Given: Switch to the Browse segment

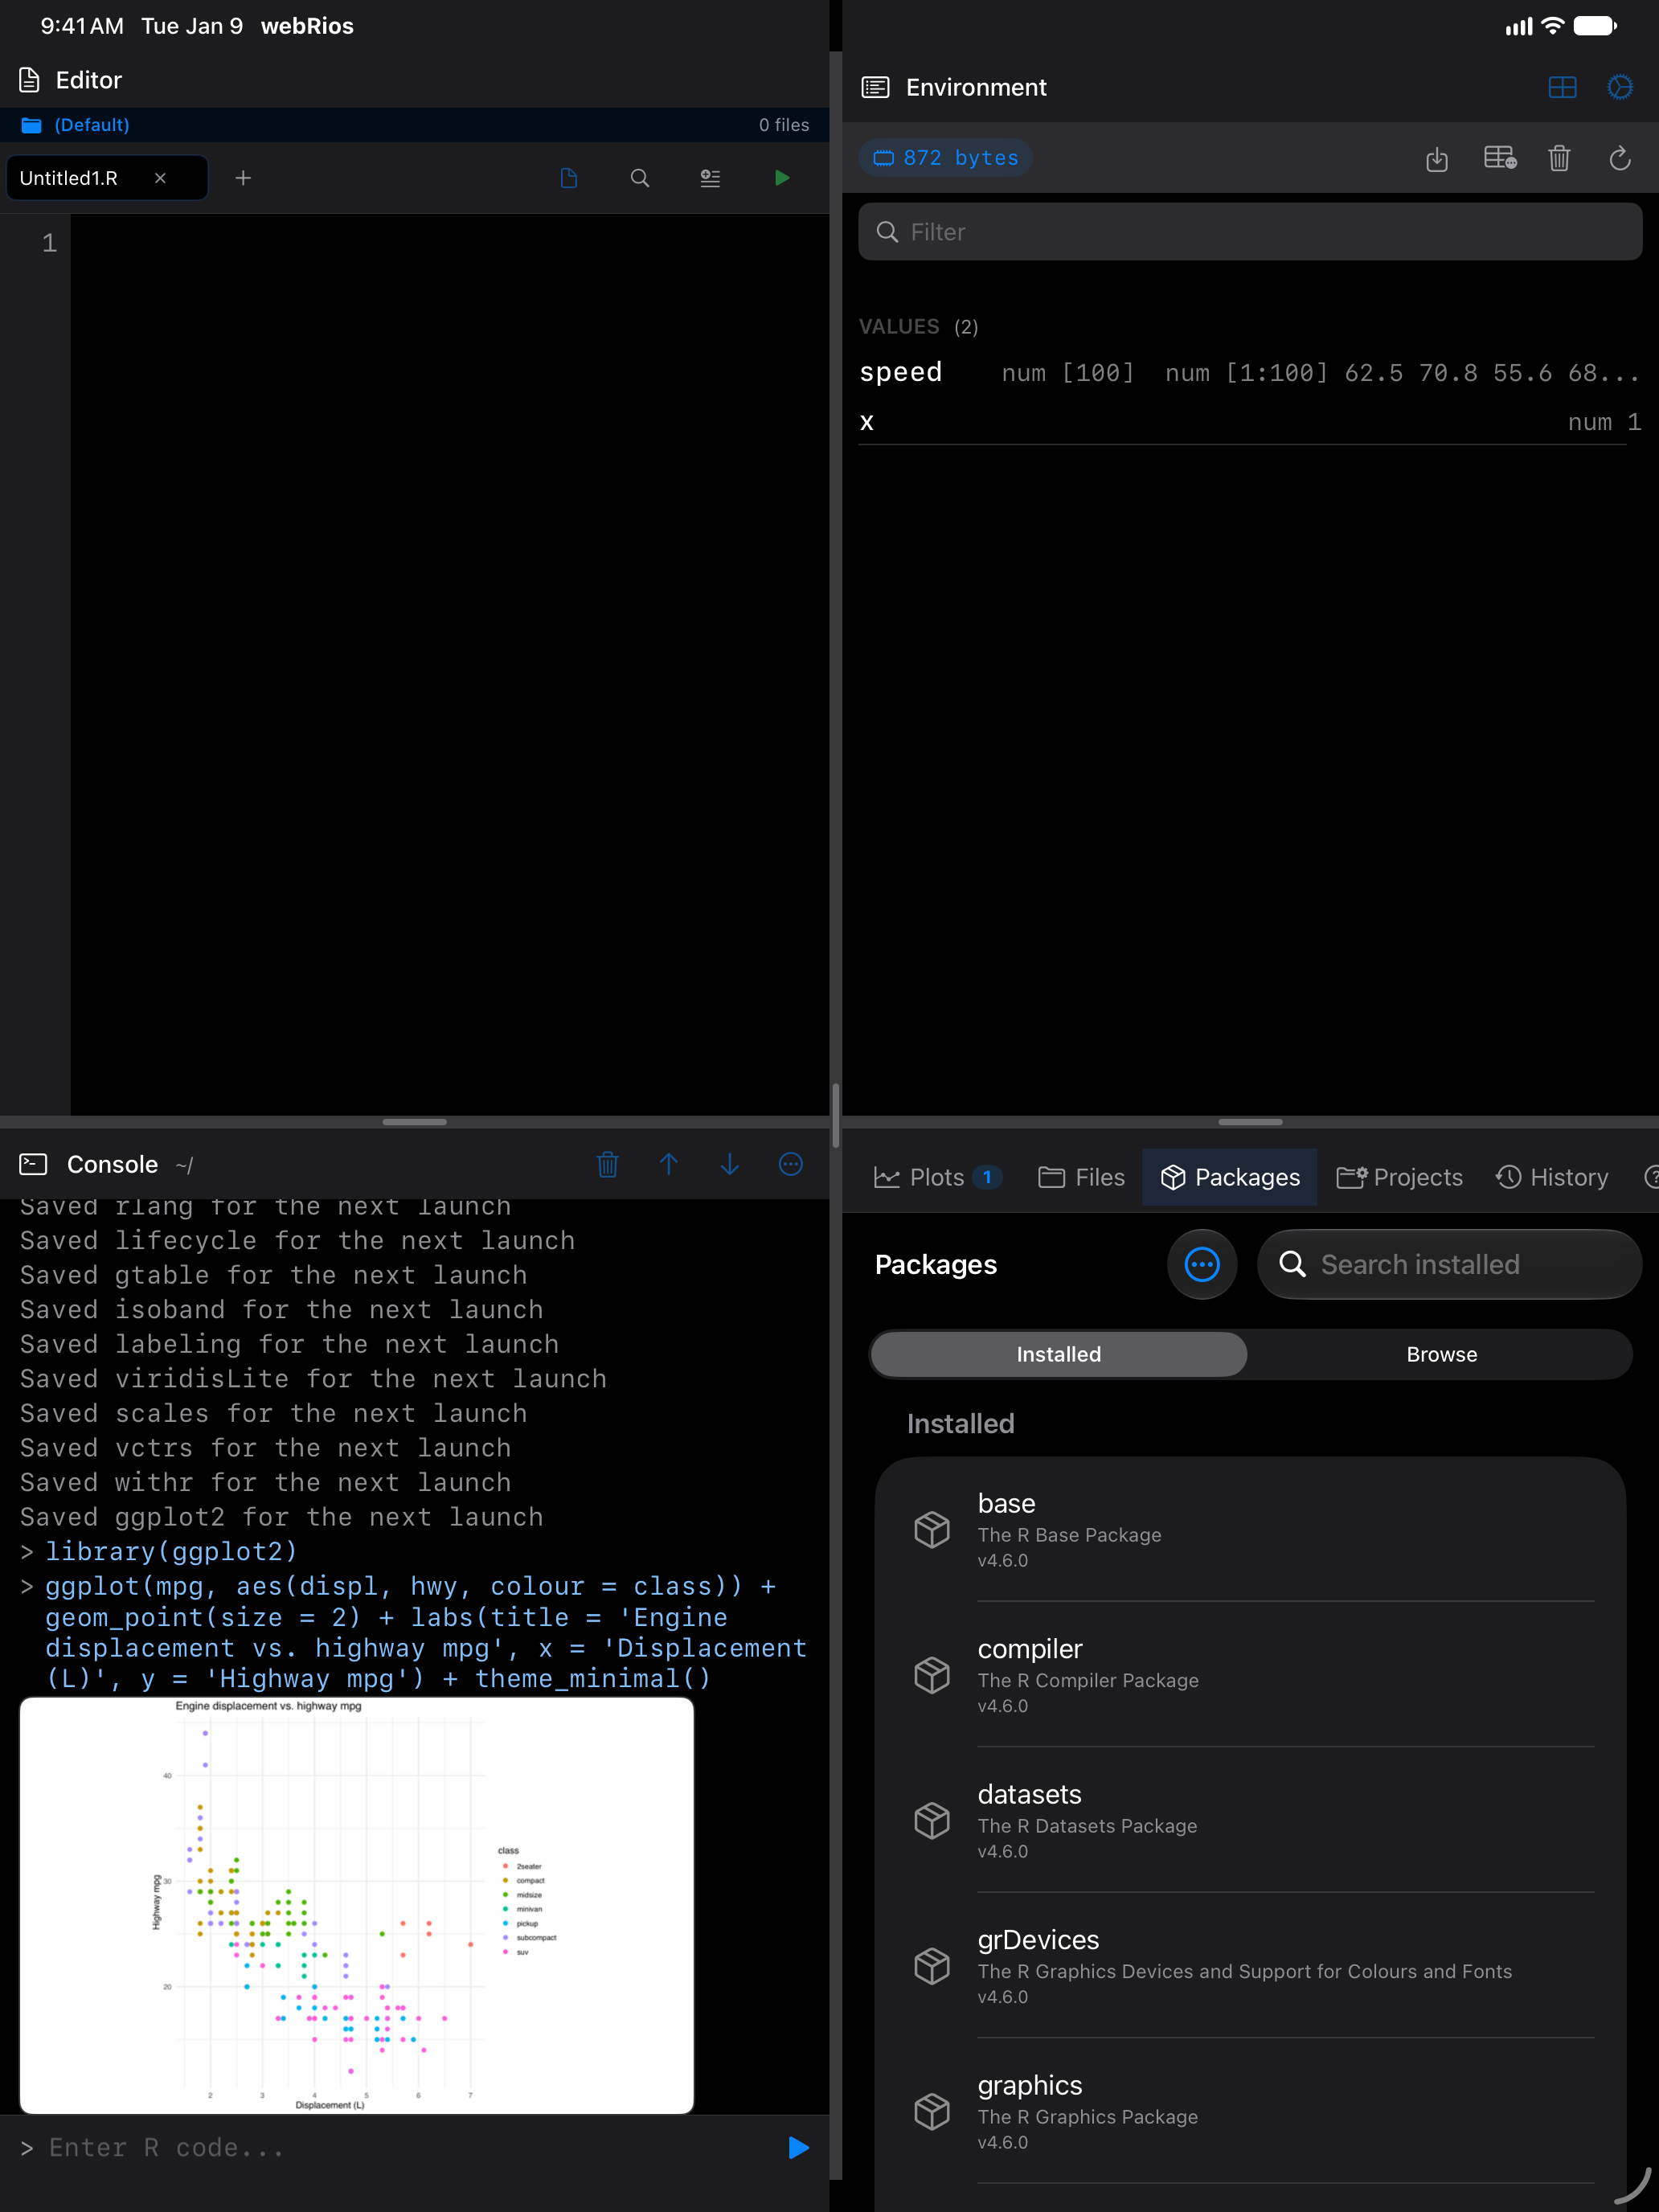Looking at the screenshot, I should (x=1441, y=1354).
